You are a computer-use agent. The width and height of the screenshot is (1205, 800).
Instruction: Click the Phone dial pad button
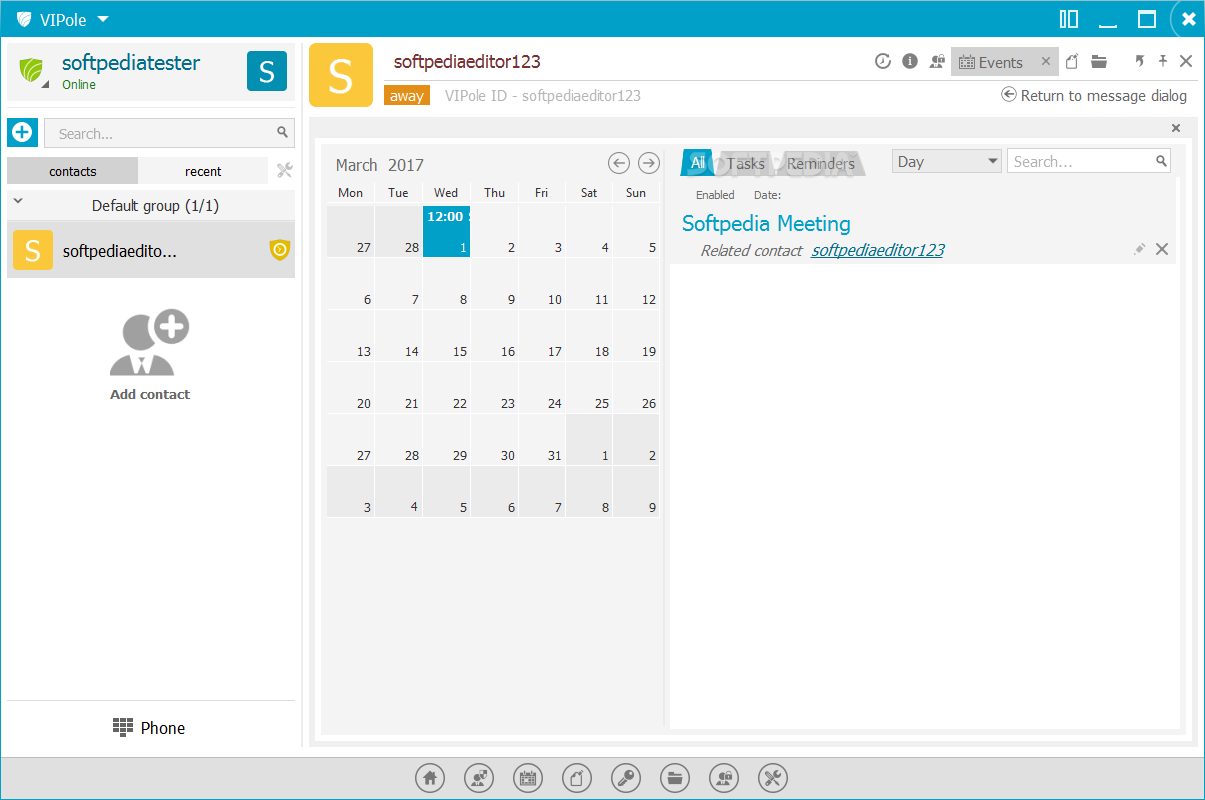(x=149, y=728)
